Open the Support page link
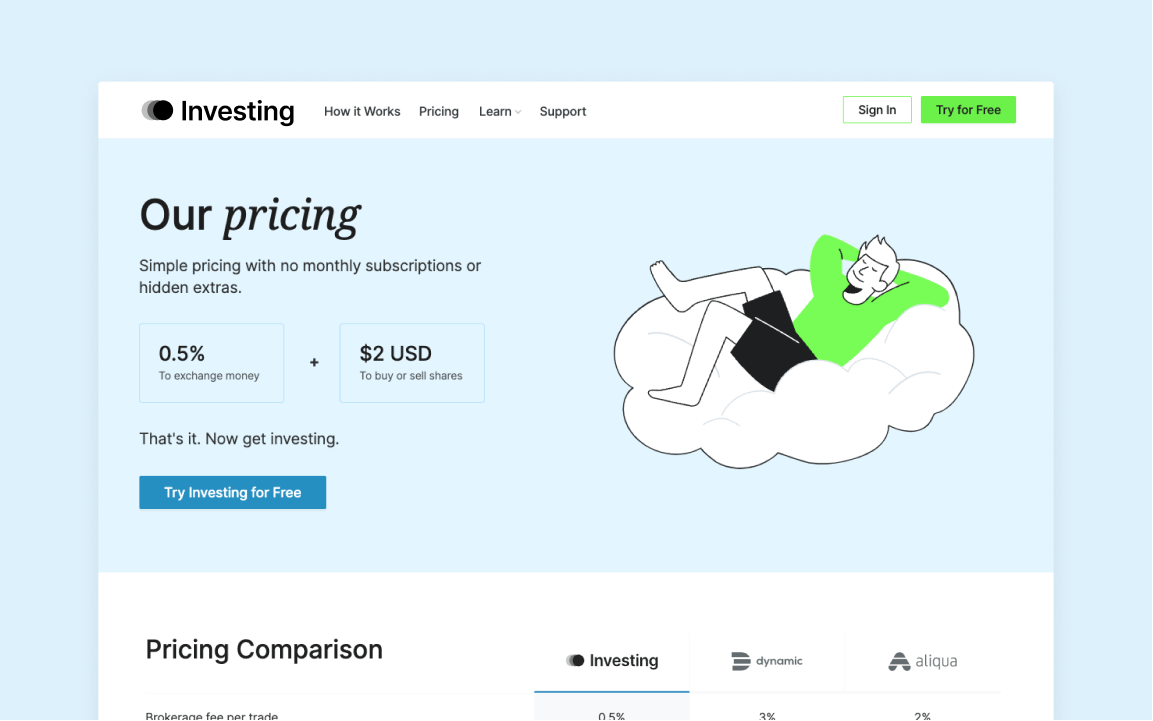1153x721 pixels. pyautogui.click(x=563, y=112)
